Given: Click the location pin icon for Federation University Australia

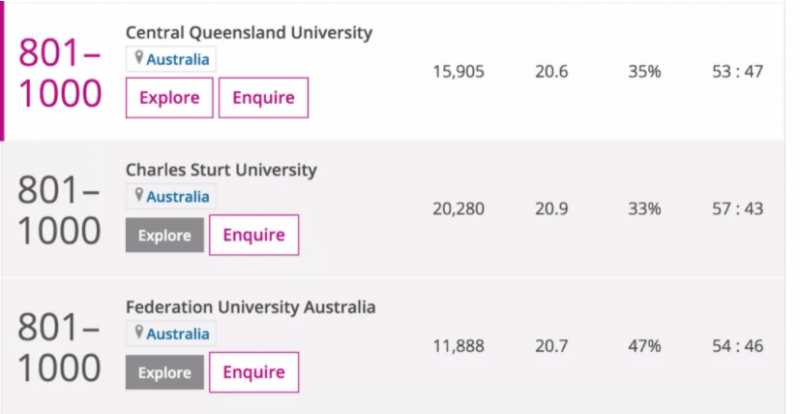Looking at the screenshot, I should point(139,332).
